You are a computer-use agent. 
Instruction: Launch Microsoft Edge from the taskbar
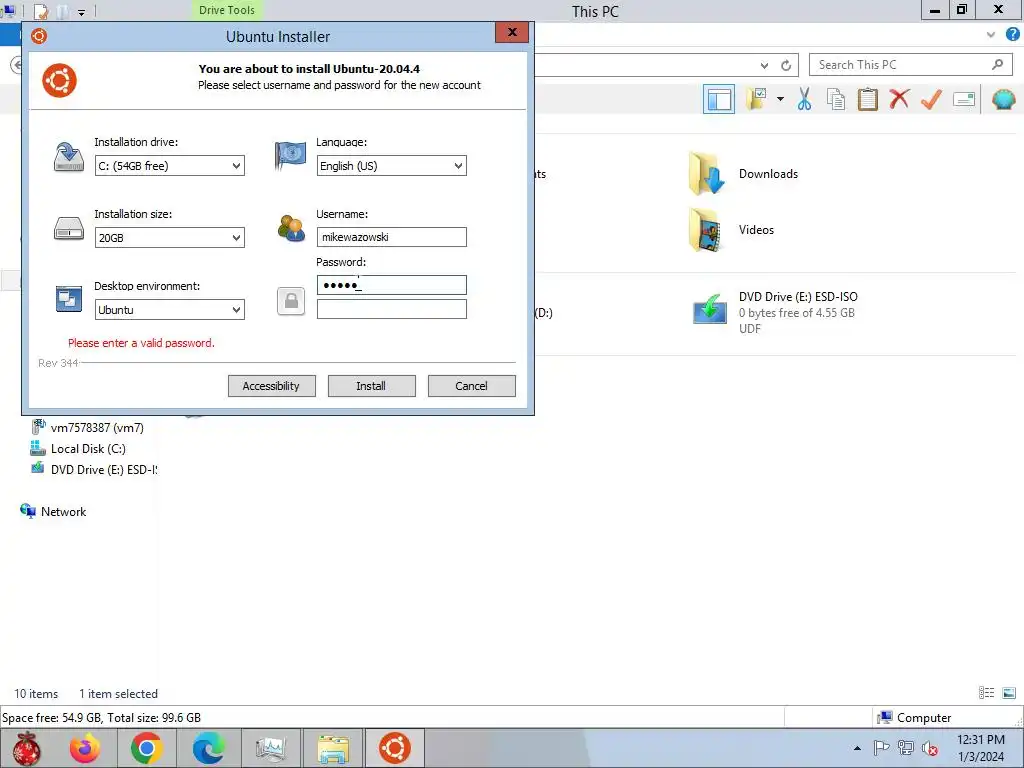[208, 748]
